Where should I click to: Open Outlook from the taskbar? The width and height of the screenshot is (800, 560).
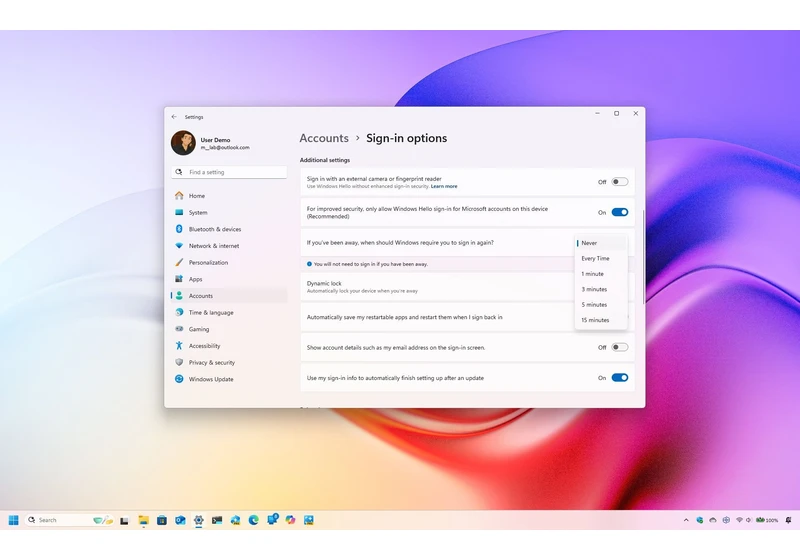pos(180,520)
